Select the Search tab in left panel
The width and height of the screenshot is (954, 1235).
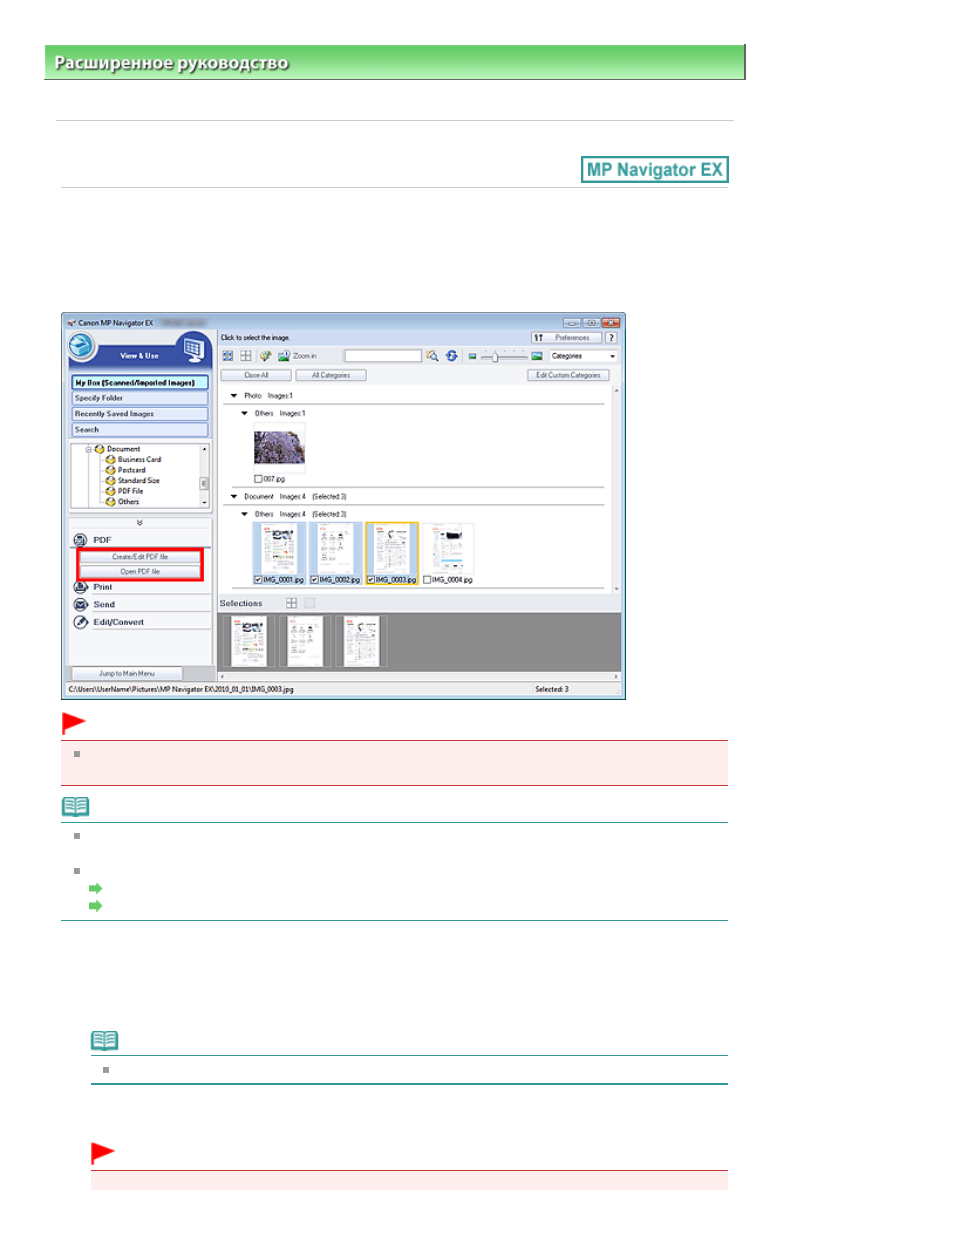click(x=140, y=430)
